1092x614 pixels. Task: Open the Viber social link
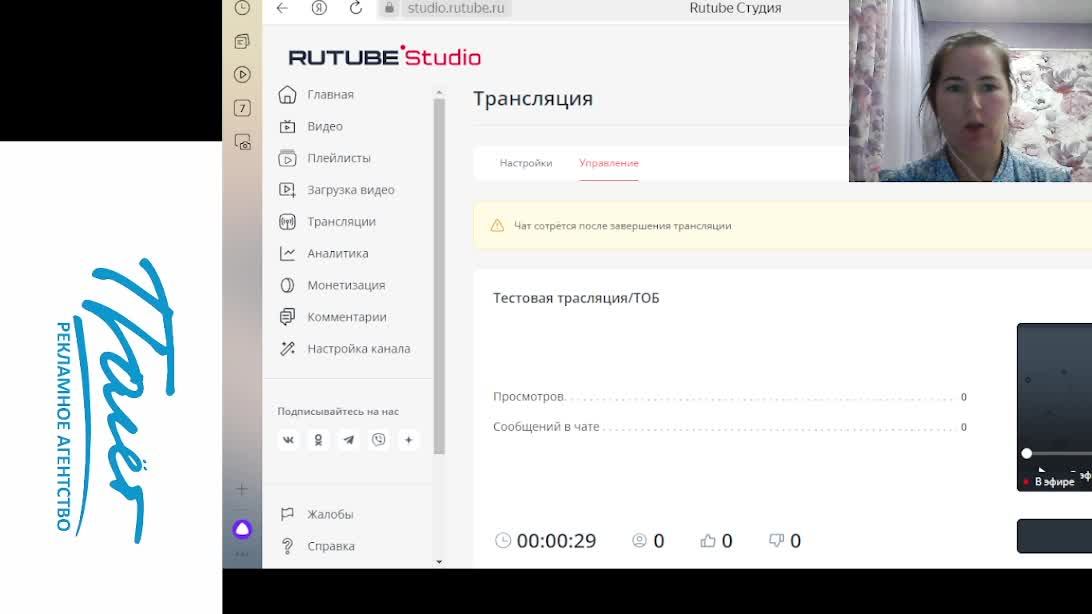pos(379,440)
